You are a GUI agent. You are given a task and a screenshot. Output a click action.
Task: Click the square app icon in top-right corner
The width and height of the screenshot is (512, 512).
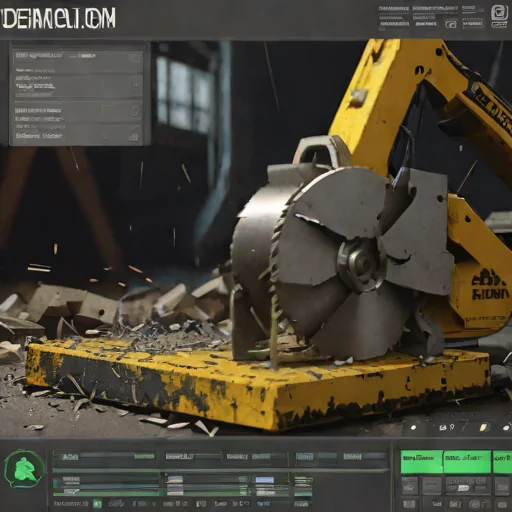[x=499, y=12]
